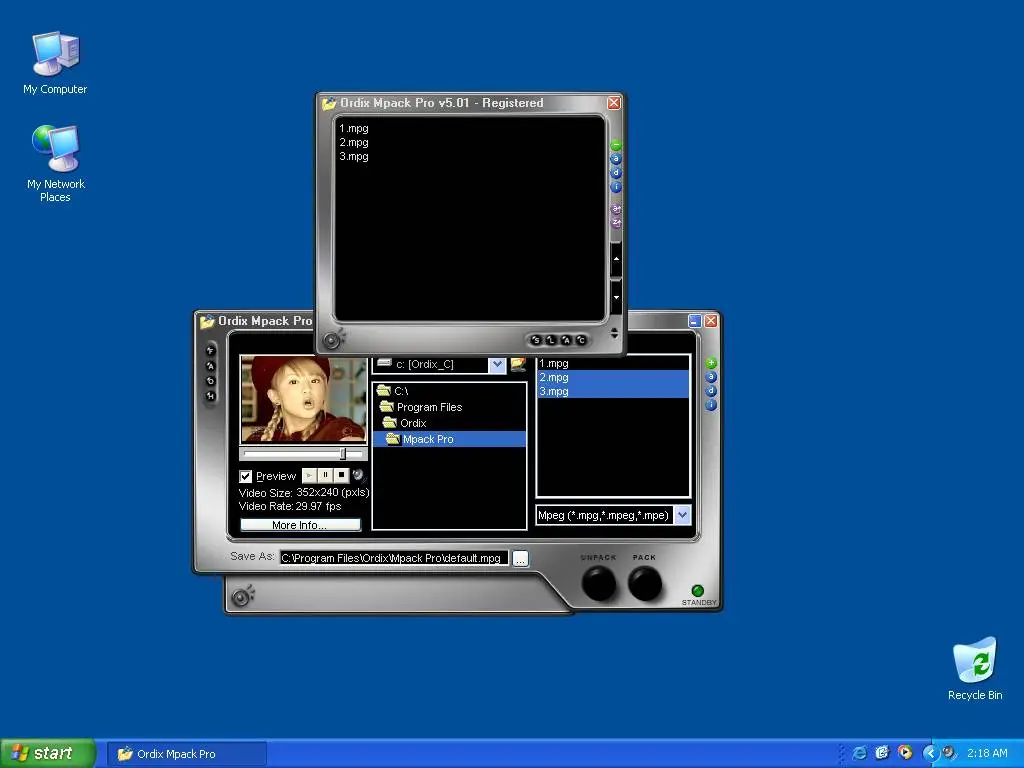Select the My Network Places desktop icon
The image size is (1024, 768).
[56, 163]
